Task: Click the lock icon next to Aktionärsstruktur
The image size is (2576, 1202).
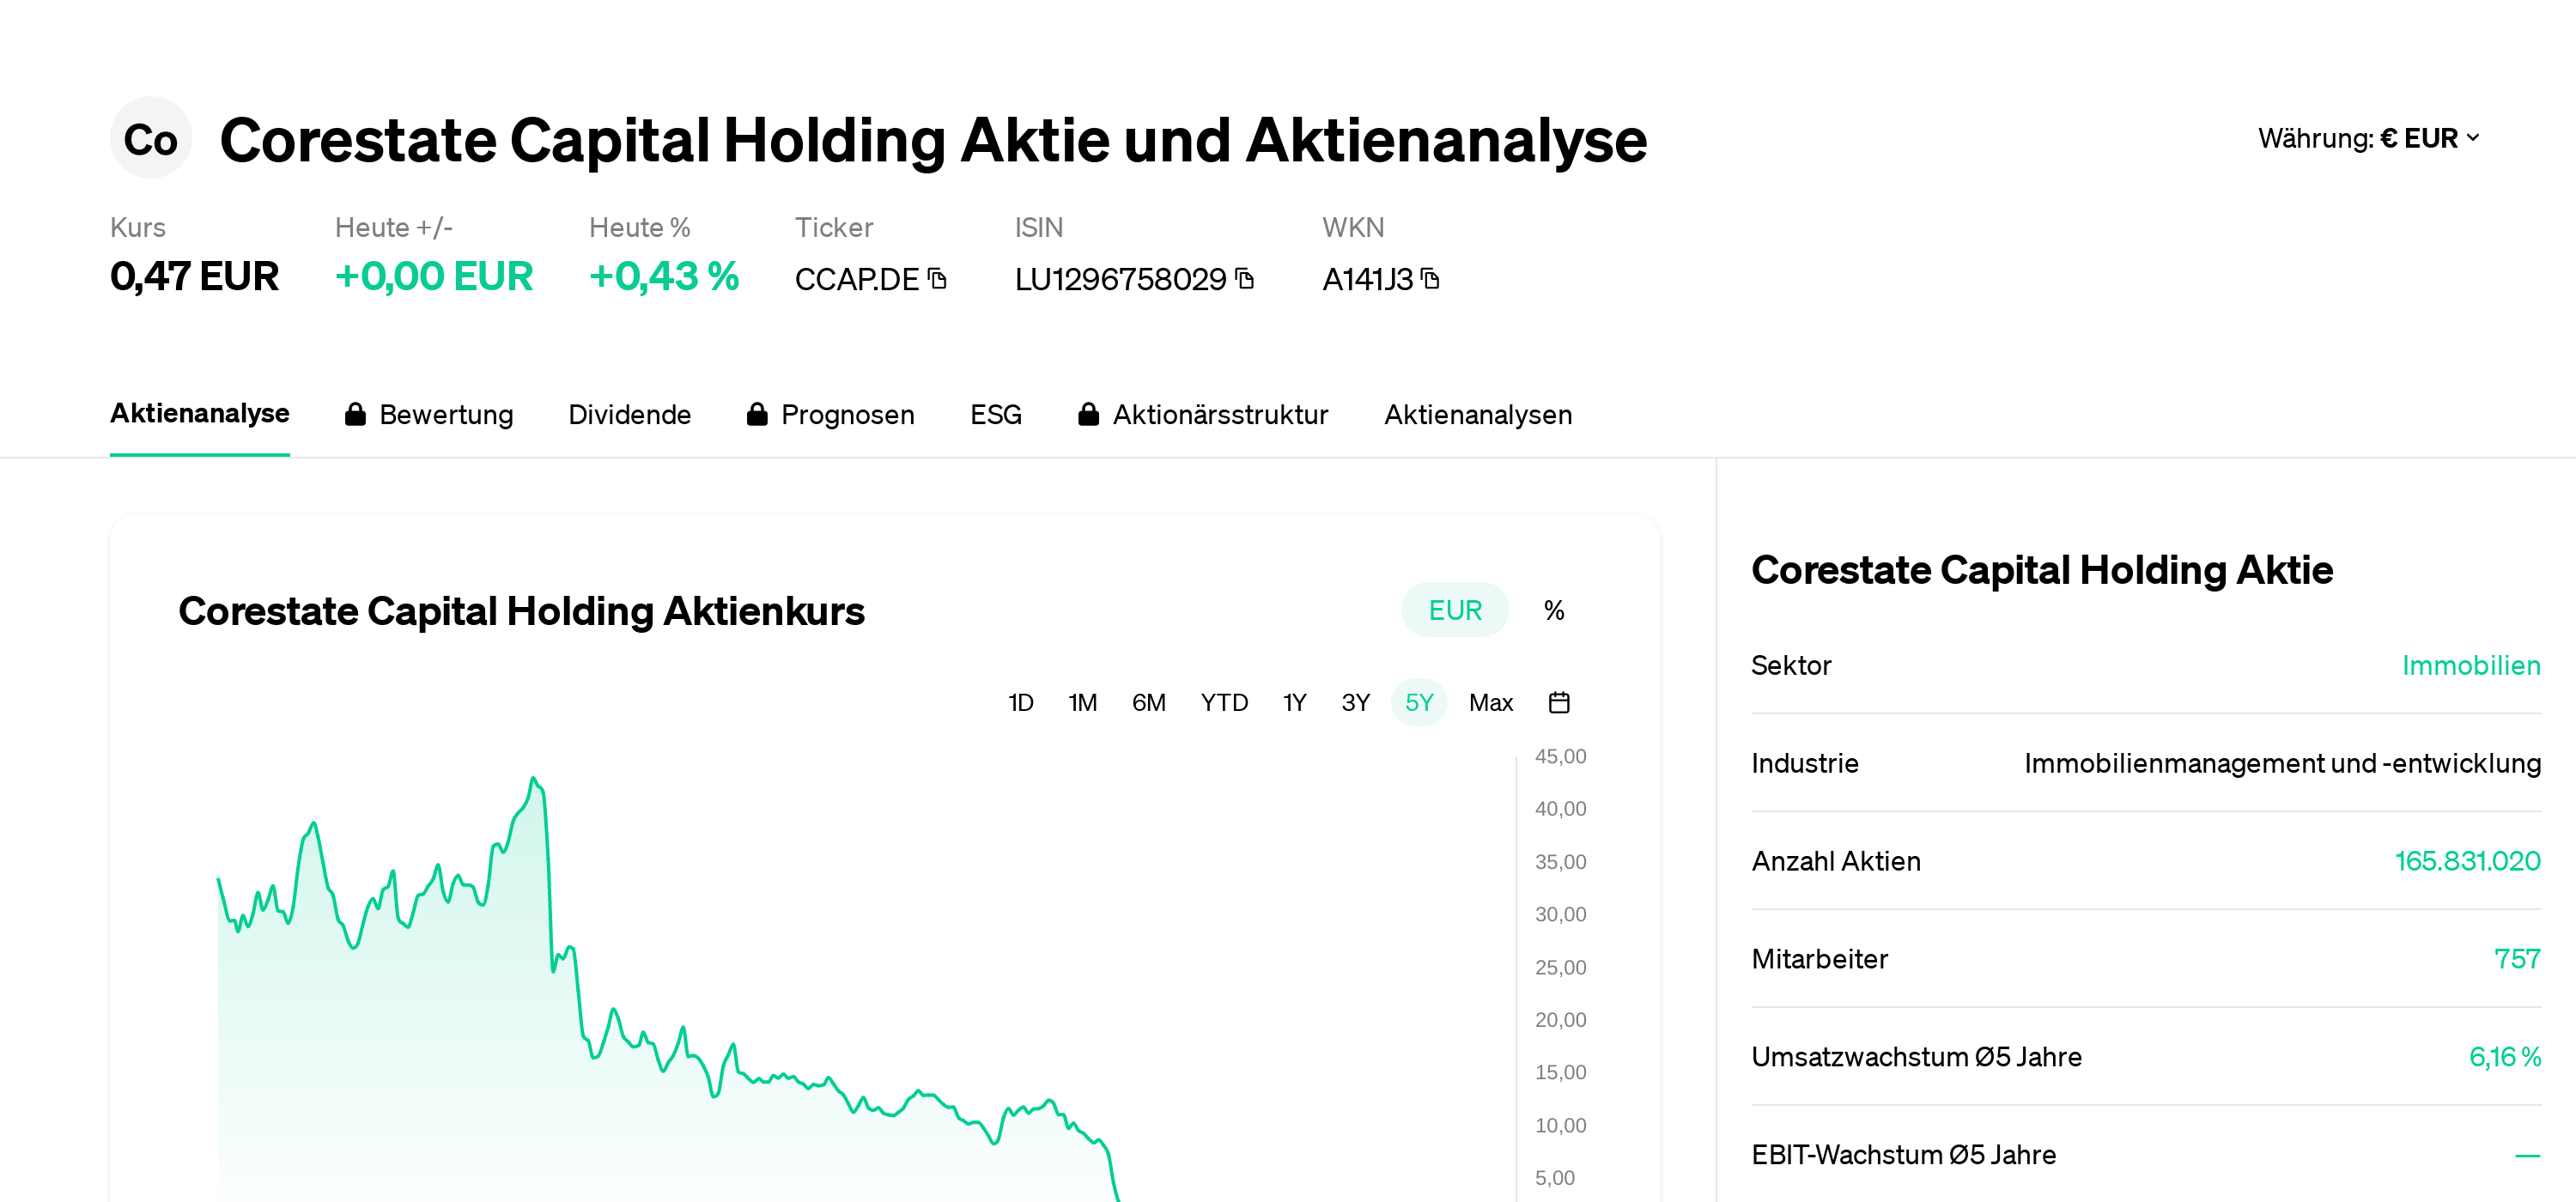Action: (x=1089, y=414)
